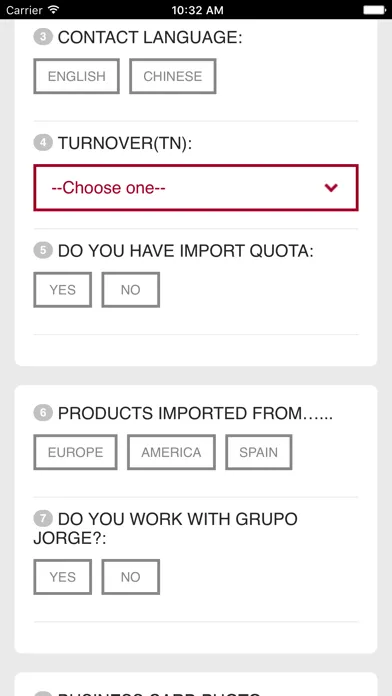Click the step 4 Turnover number badge
The width and height of the screenshot is (392, 696).
[x=43, y=143]
